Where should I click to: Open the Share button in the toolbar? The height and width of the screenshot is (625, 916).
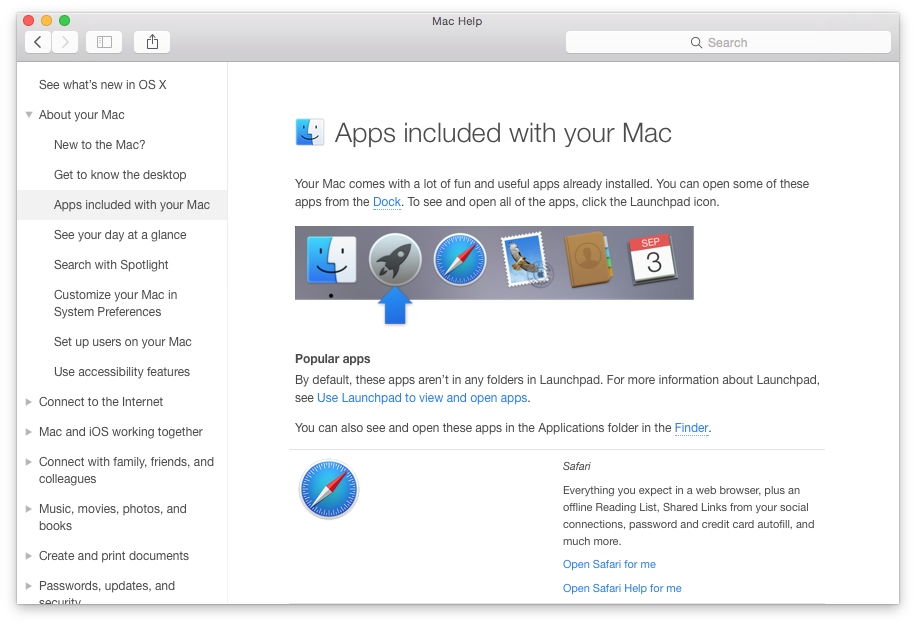(152, 42)
